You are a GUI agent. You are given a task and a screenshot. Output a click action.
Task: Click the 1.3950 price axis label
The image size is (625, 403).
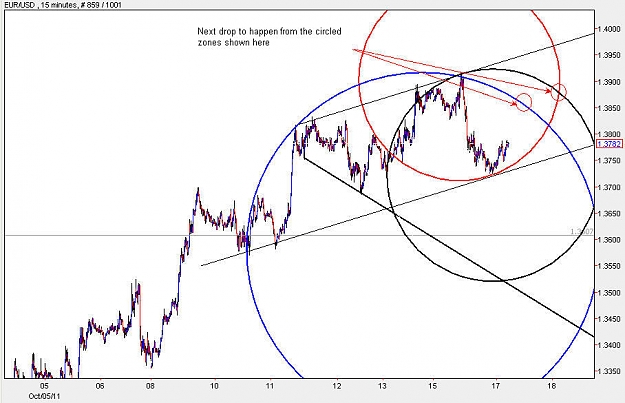point(609,55)
